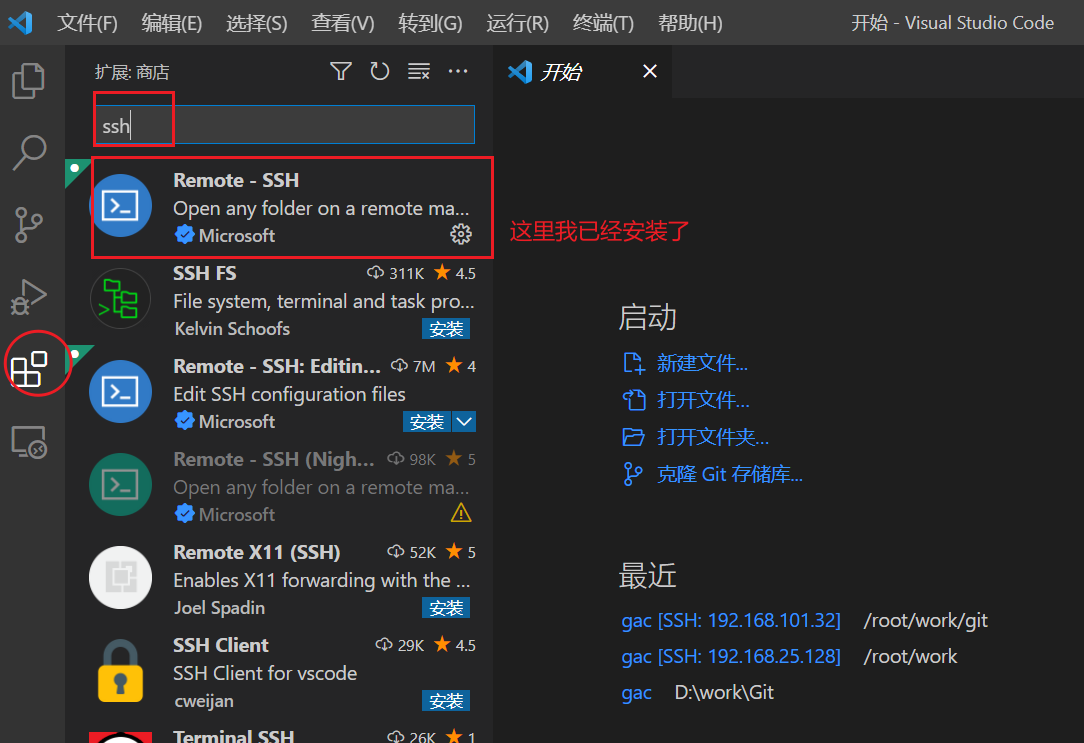The width and height of the screenshot is (1084, 743).
Task: Click SSH Client for vscode description
Action: click(x=265, y=673)
